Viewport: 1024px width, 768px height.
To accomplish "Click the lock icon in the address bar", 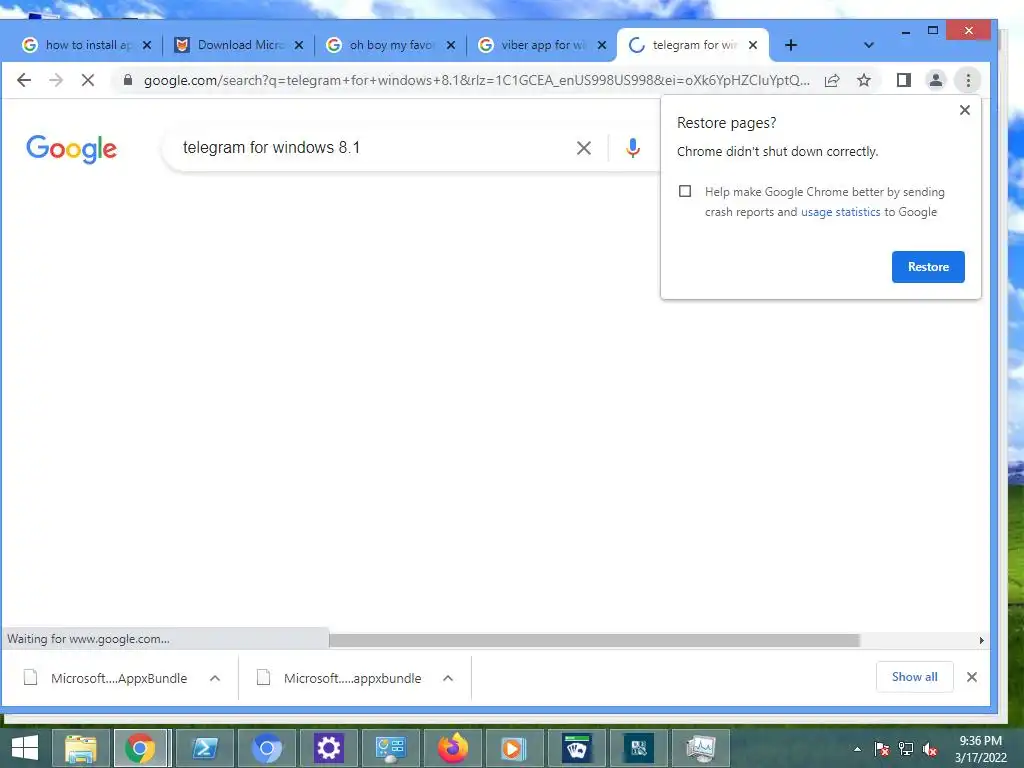I will coord(128,80).
